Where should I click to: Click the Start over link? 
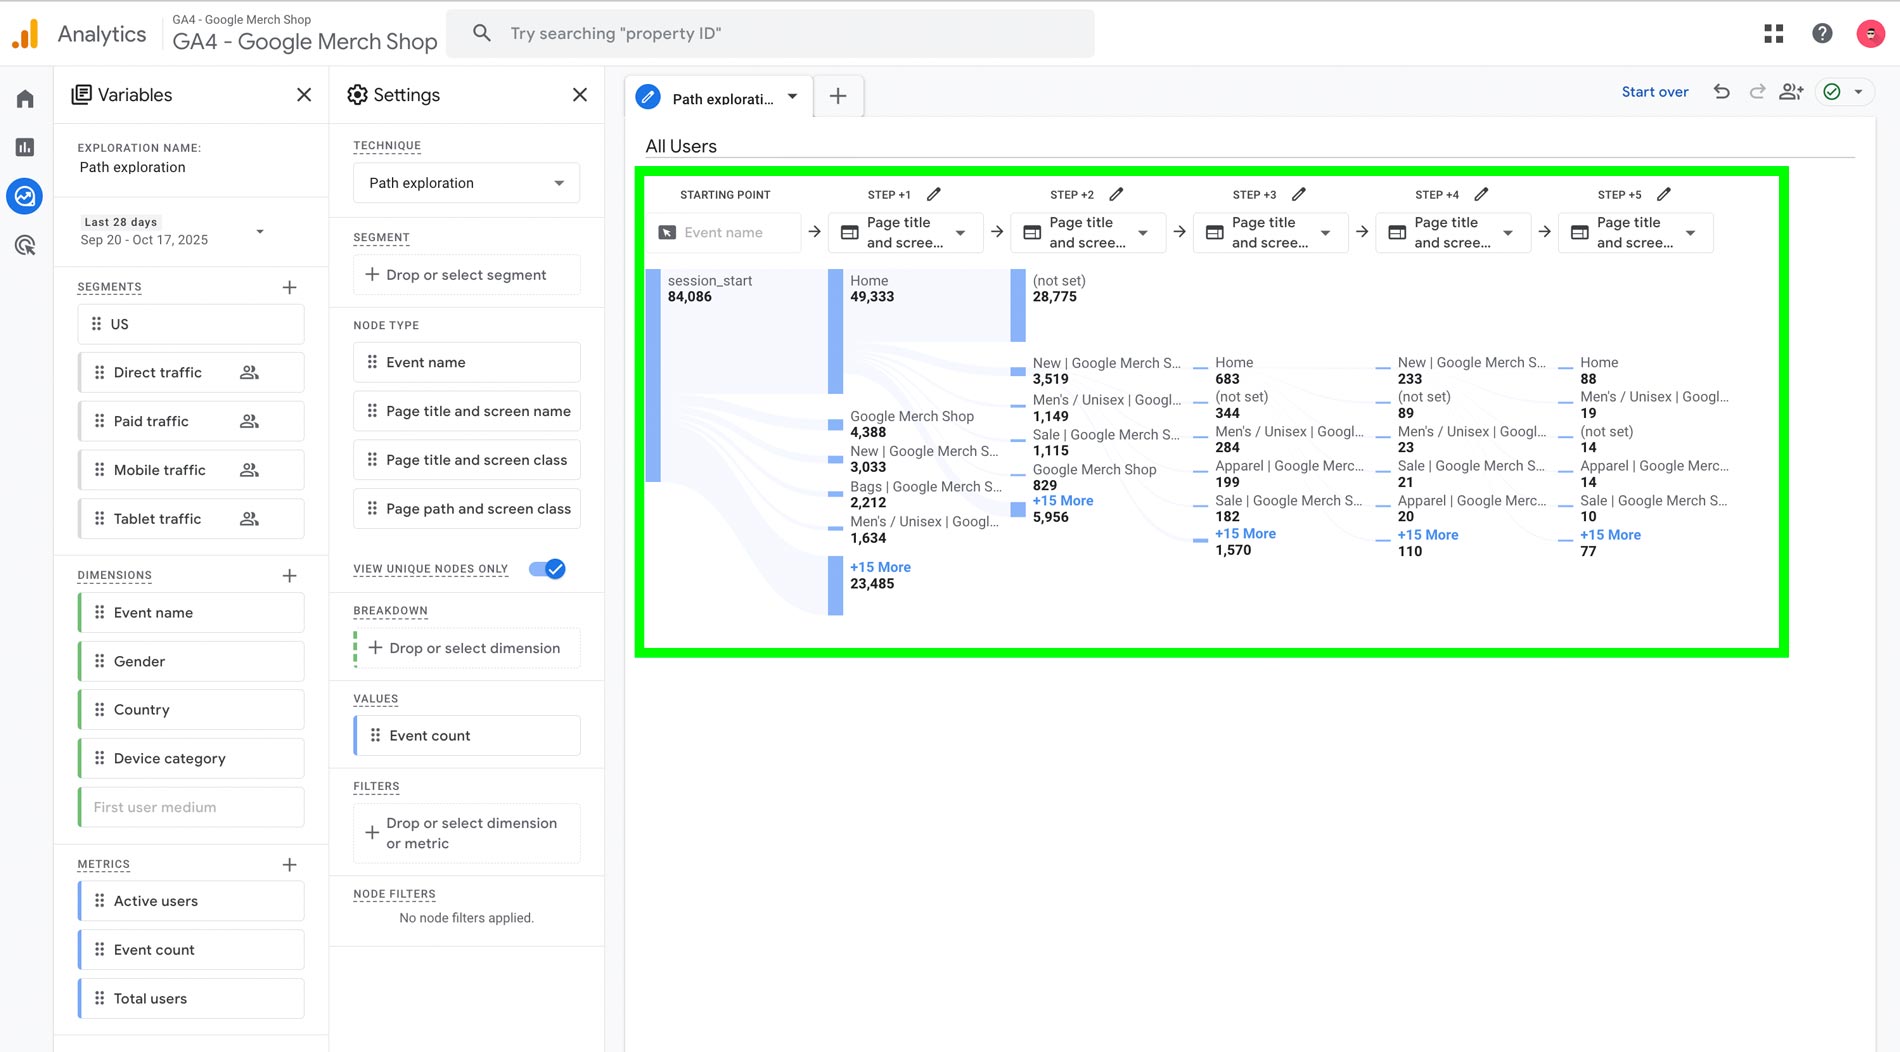(1654, 92)
